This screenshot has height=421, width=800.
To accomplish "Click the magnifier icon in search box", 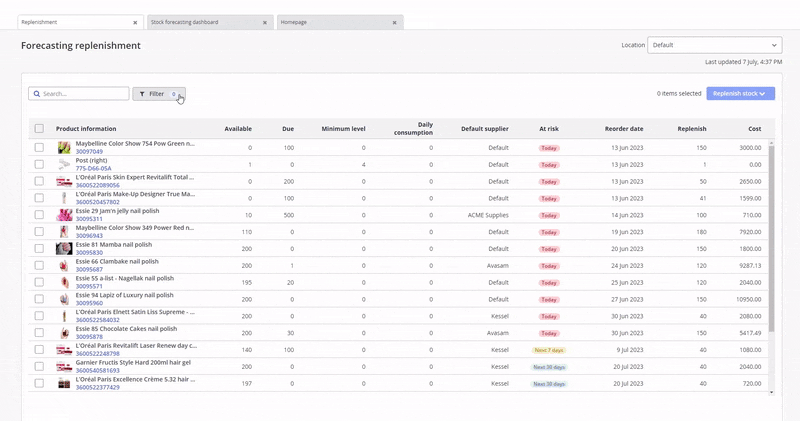I will coord(36,94).
